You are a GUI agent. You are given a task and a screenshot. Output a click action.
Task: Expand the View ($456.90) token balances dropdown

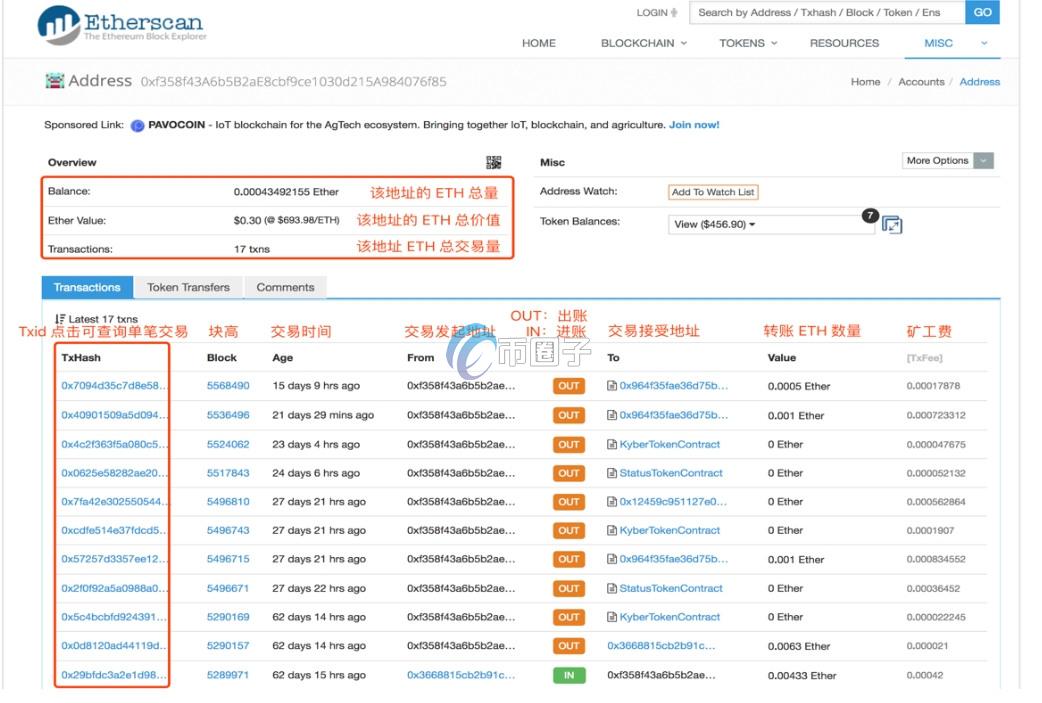click(716, 224)
